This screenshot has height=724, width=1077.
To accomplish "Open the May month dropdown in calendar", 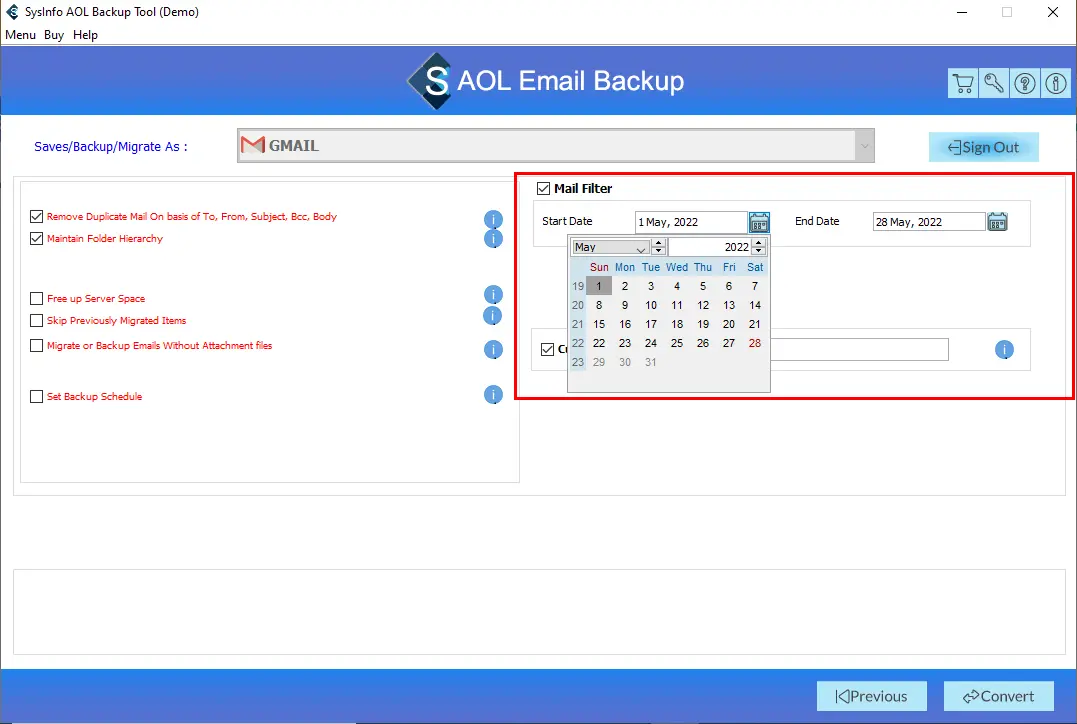I will coord(611,247).
